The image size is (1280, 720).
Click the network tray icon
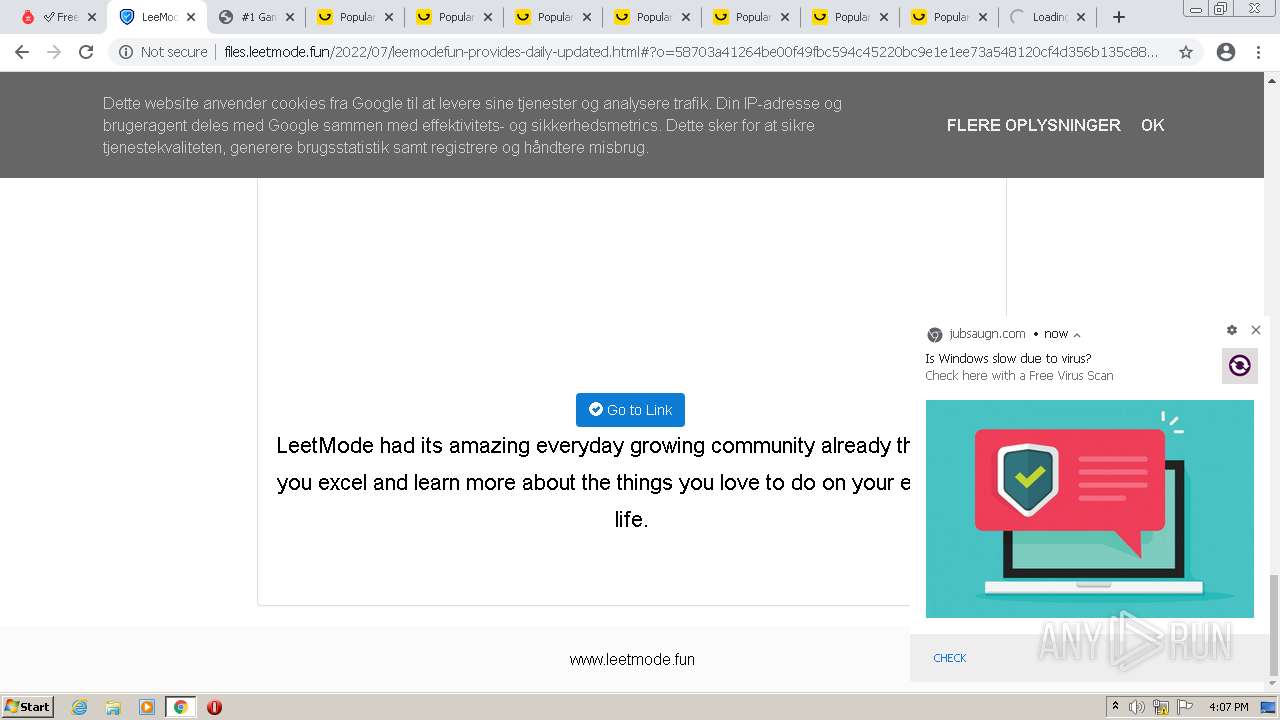pos(1161,707)
